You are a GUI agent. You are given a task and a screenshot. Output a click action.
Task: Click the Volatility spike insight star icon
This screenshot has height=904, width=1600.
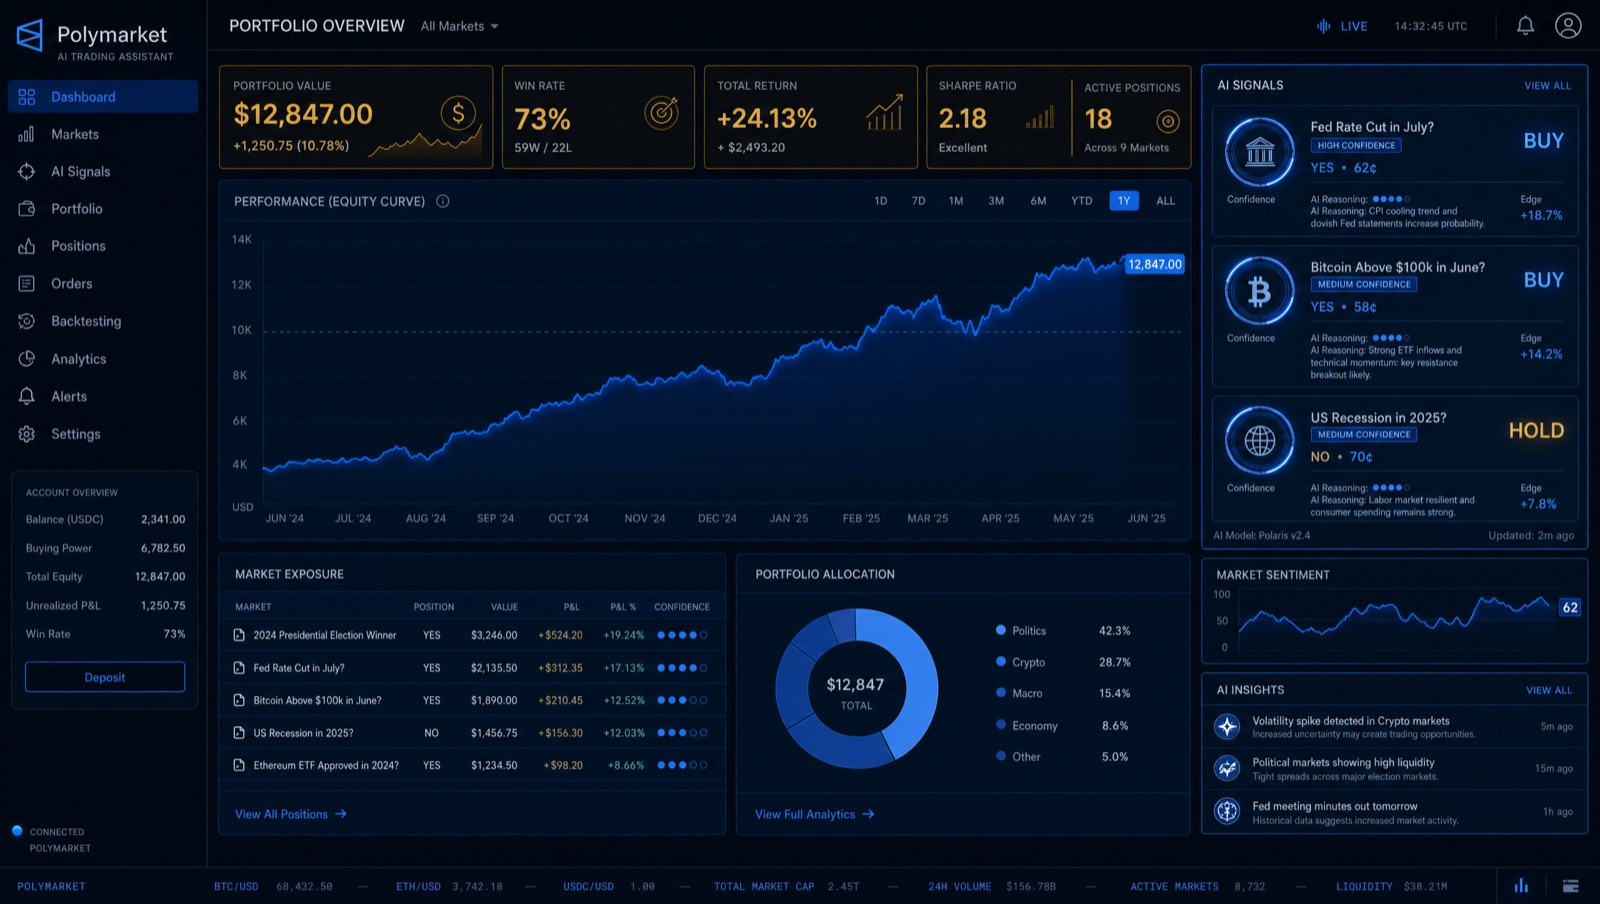pos(1227,727)
